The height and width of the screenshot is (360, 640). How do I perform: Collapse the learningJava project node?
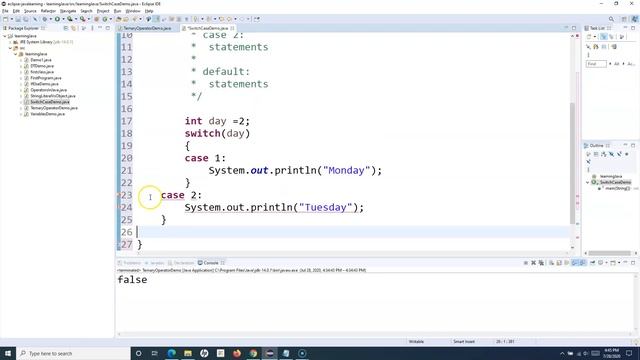[5, 36]
